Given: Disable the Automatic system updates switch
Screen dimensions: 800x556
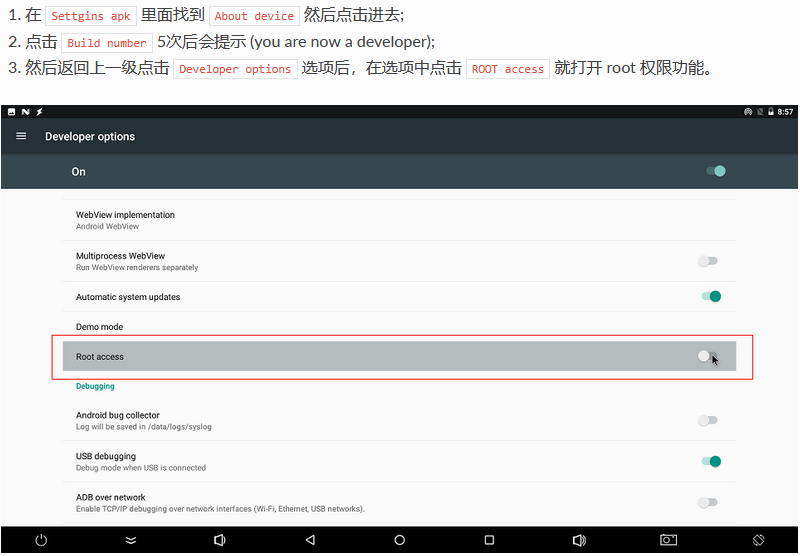Looking at the screenshot, I should point(711,296).
